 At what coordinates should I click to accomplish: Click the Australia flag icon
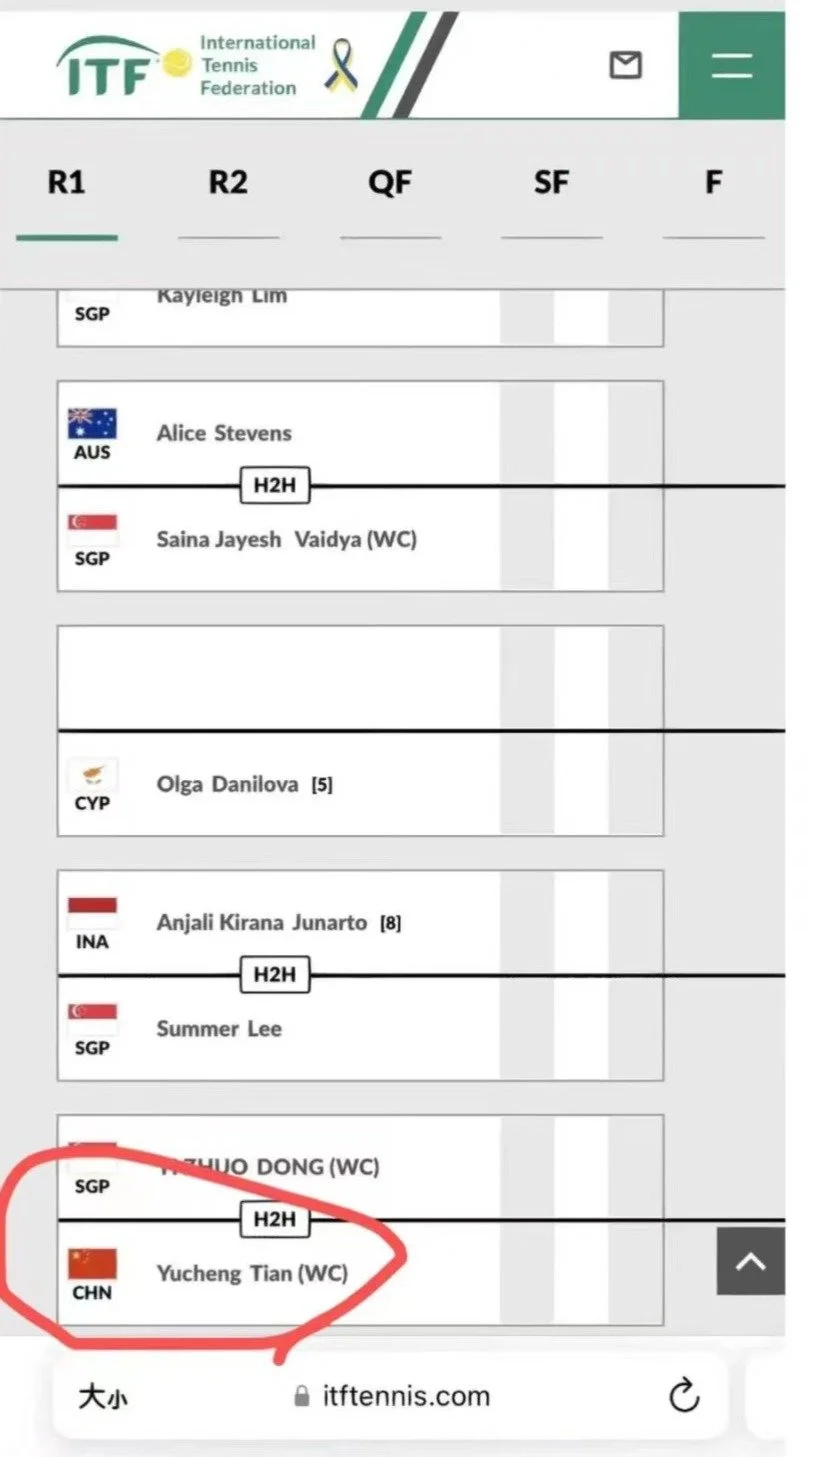click(92, 424)
